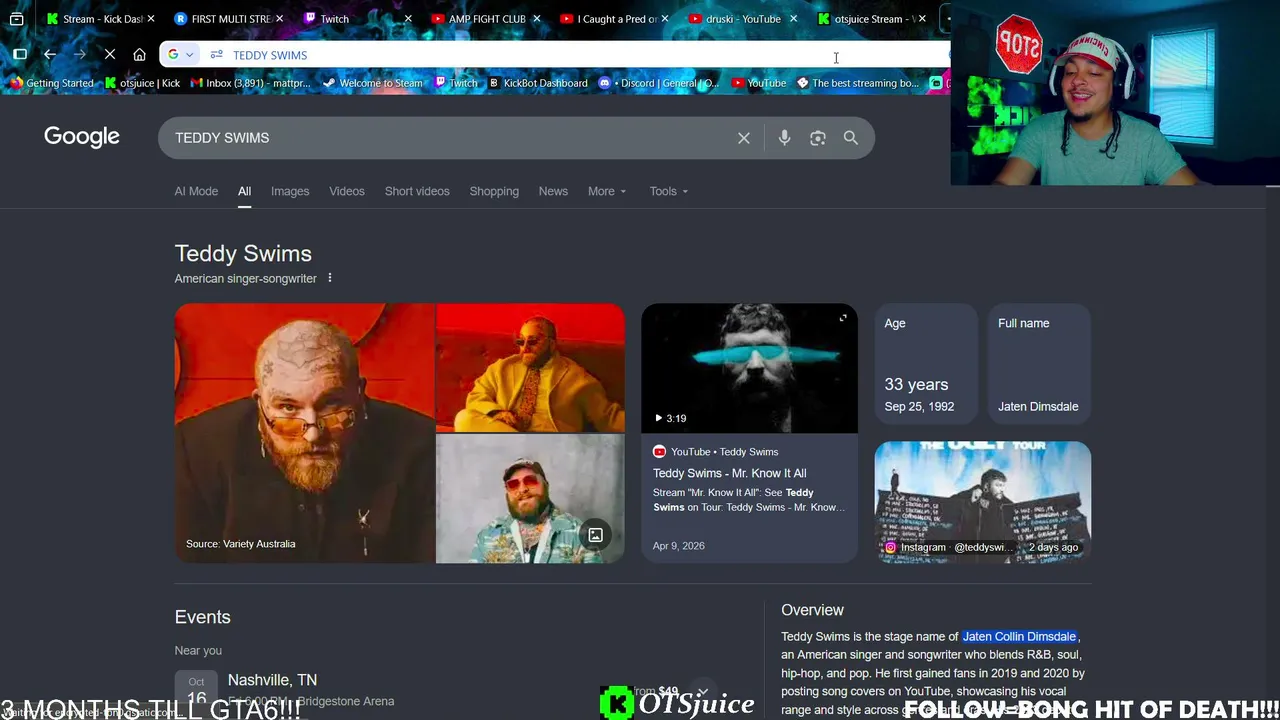Switch to Videos results

tap(347, 191)
